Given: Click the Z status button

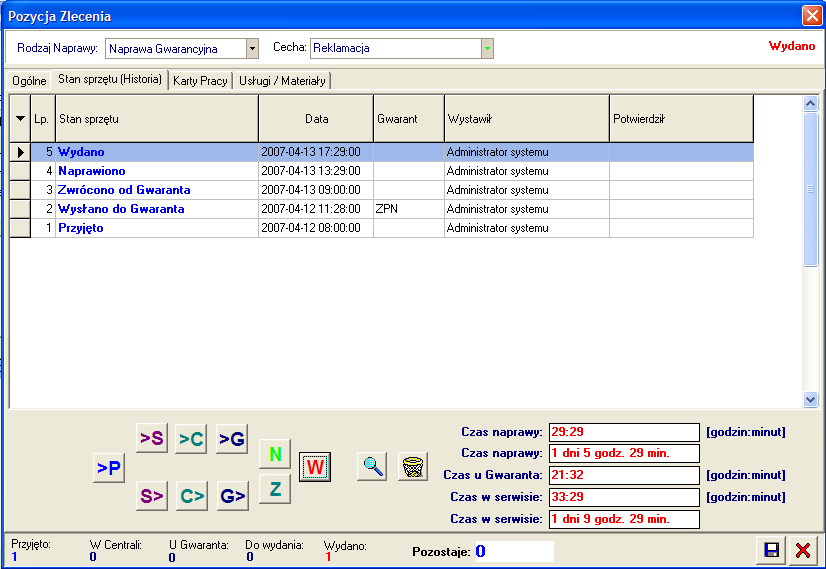Looking at the screenshot, I should [275, 489].
